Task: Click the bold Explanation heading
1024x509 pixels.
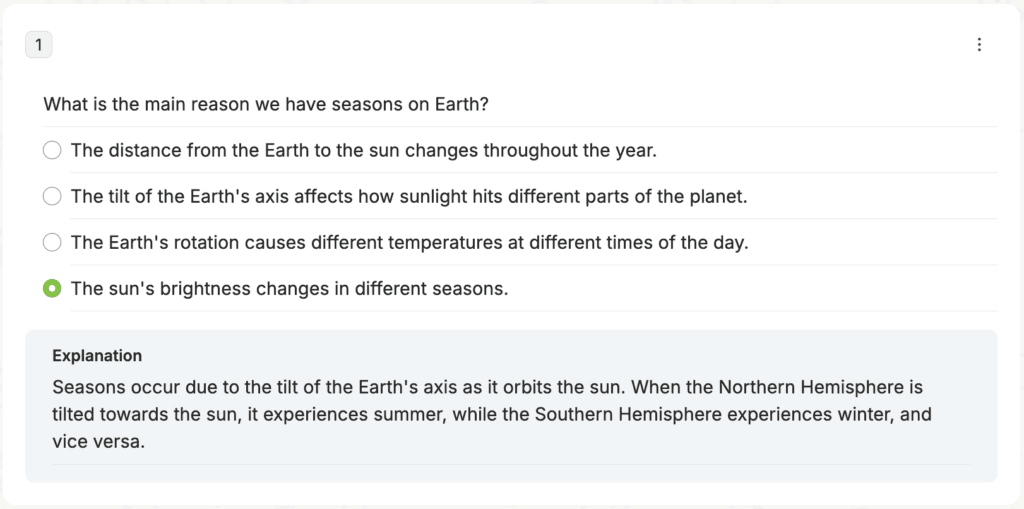Action: [97, 355]
